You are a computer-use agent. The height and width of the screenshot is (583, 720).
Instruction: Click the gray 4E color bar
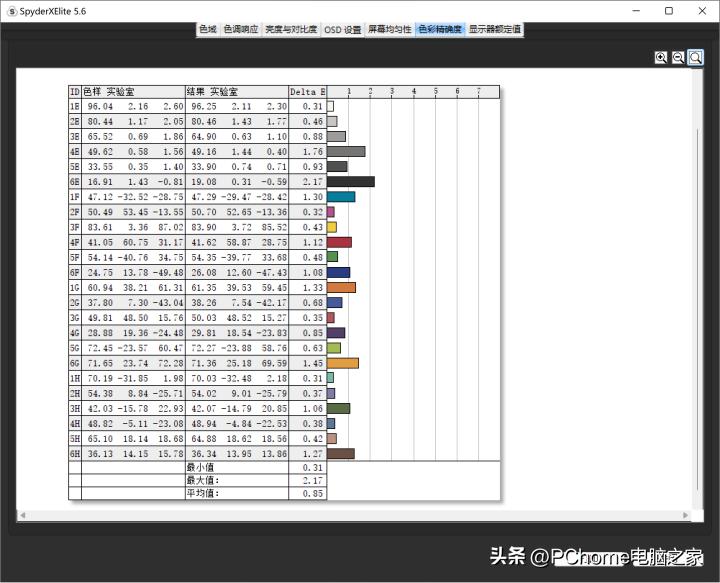346,151
